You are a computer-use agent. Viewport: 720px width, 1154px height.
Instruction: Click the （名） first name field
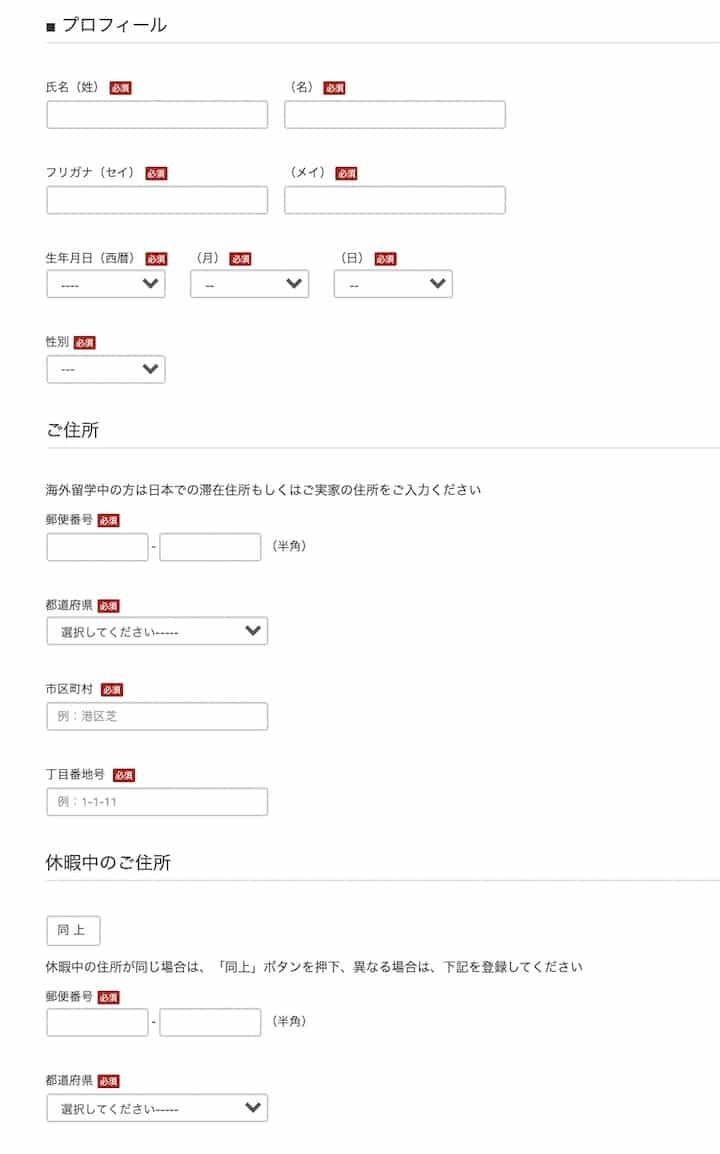[x=394, y=115]
